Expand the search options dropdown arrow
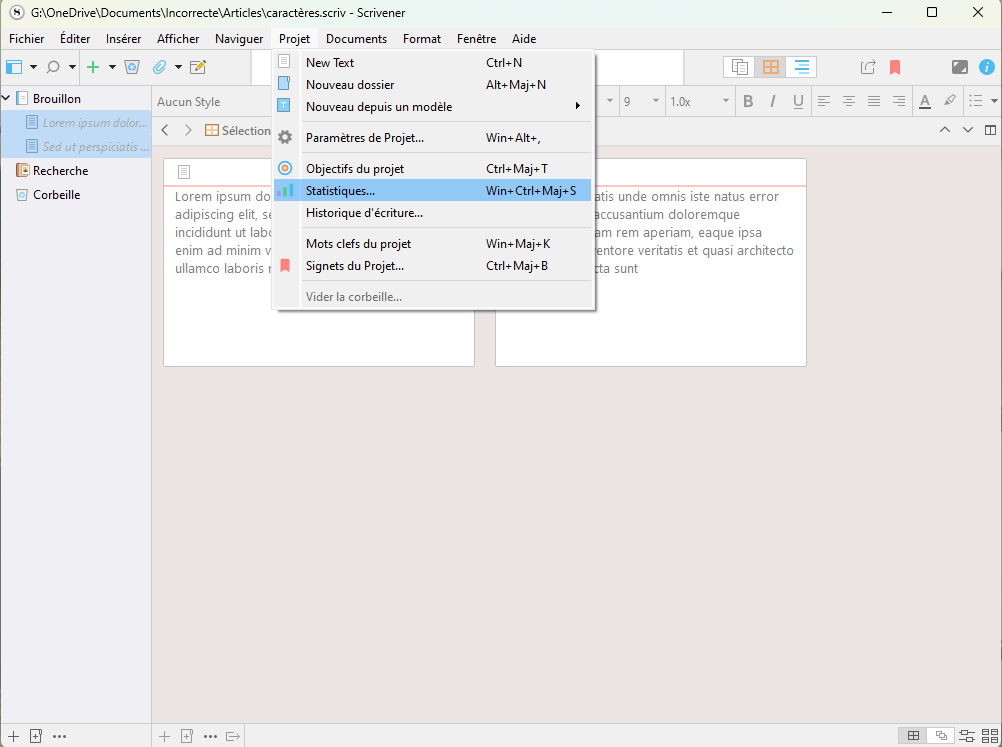This screenshot has width=1002, height=747. [72, 67]
